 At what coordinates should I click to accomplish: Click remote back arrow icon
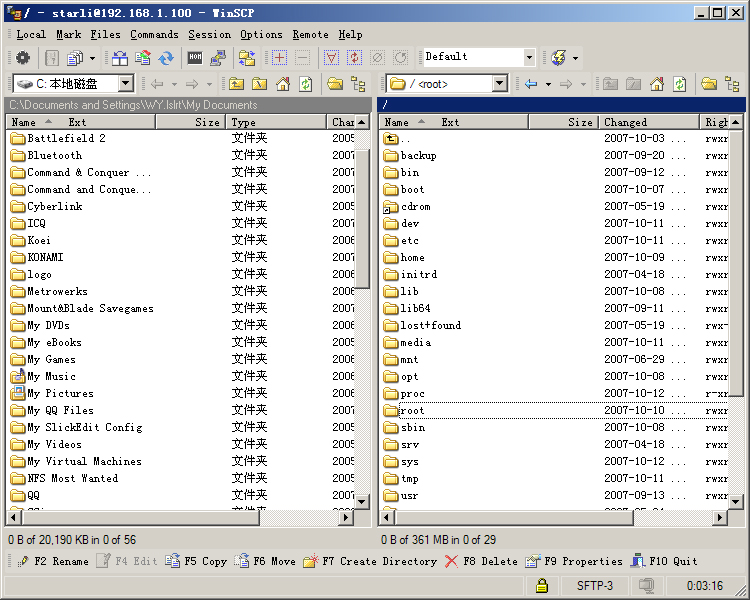[x=531, y=84]
